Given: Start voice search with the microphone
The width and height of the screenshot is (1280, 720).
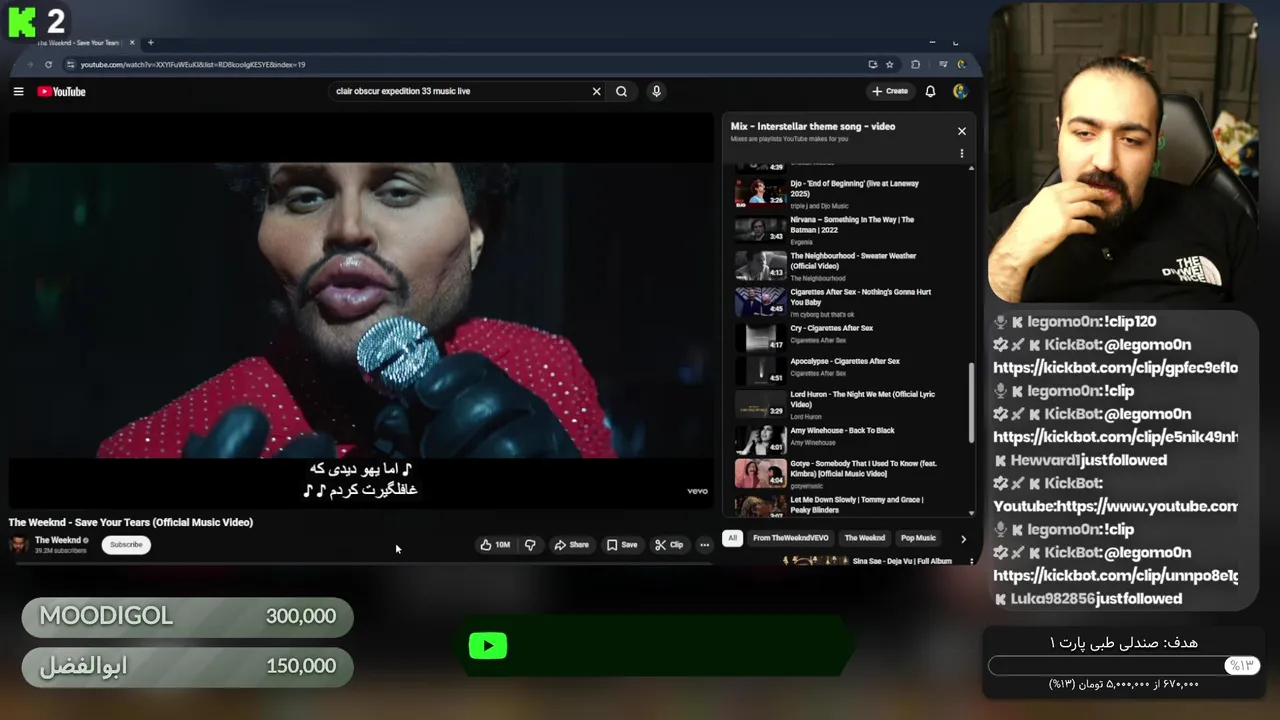Looking at the screenshot, I should pyautogui.click(x=656, y=91).
